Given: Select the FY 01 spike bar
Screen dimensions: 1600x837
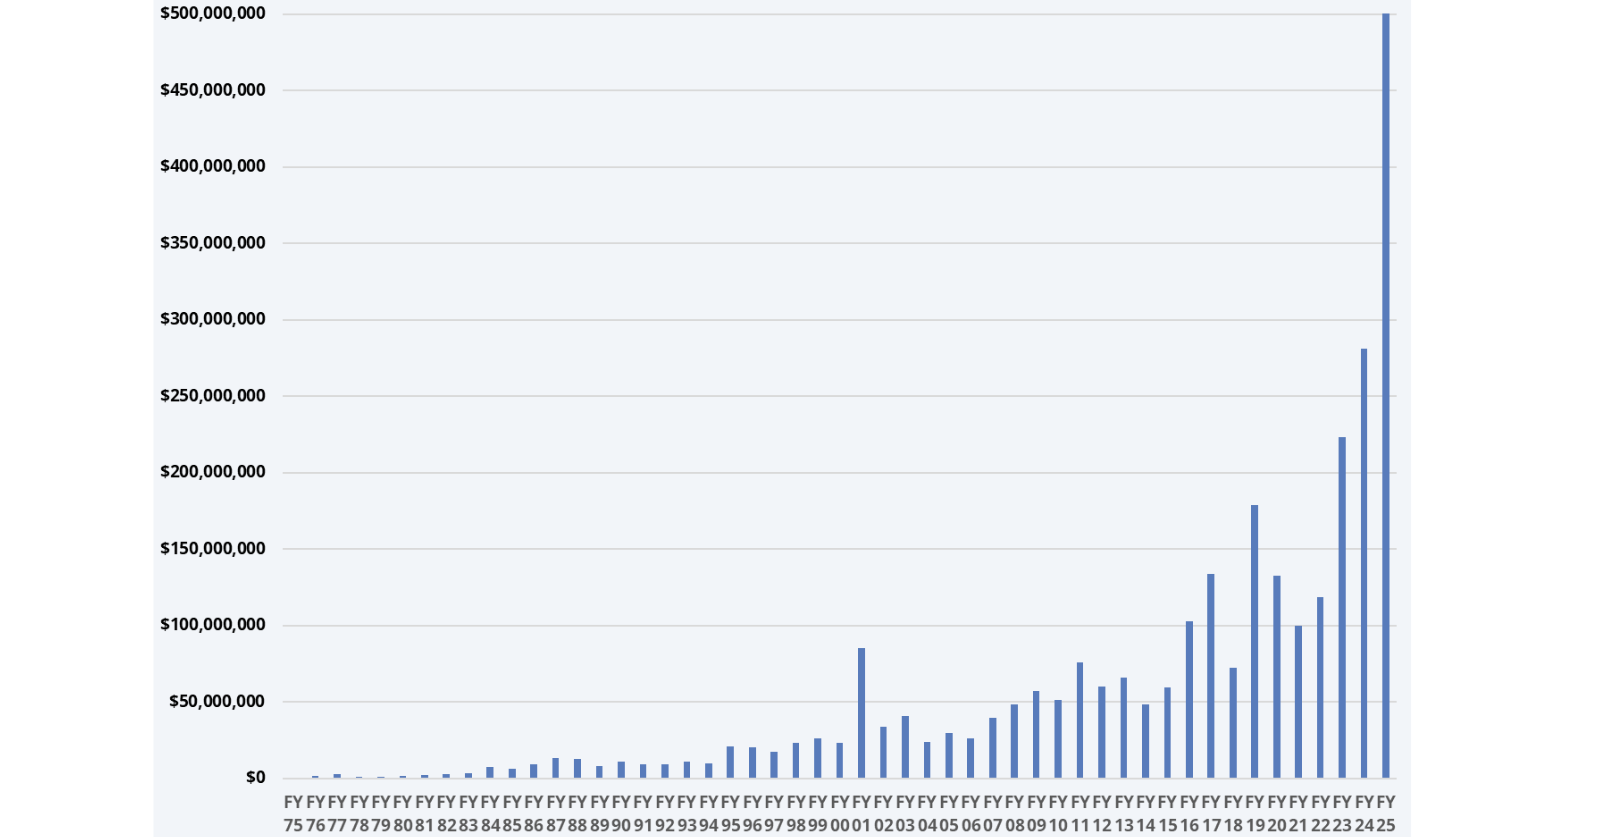Looking at the screenshot, I should [x=861, y=713].
